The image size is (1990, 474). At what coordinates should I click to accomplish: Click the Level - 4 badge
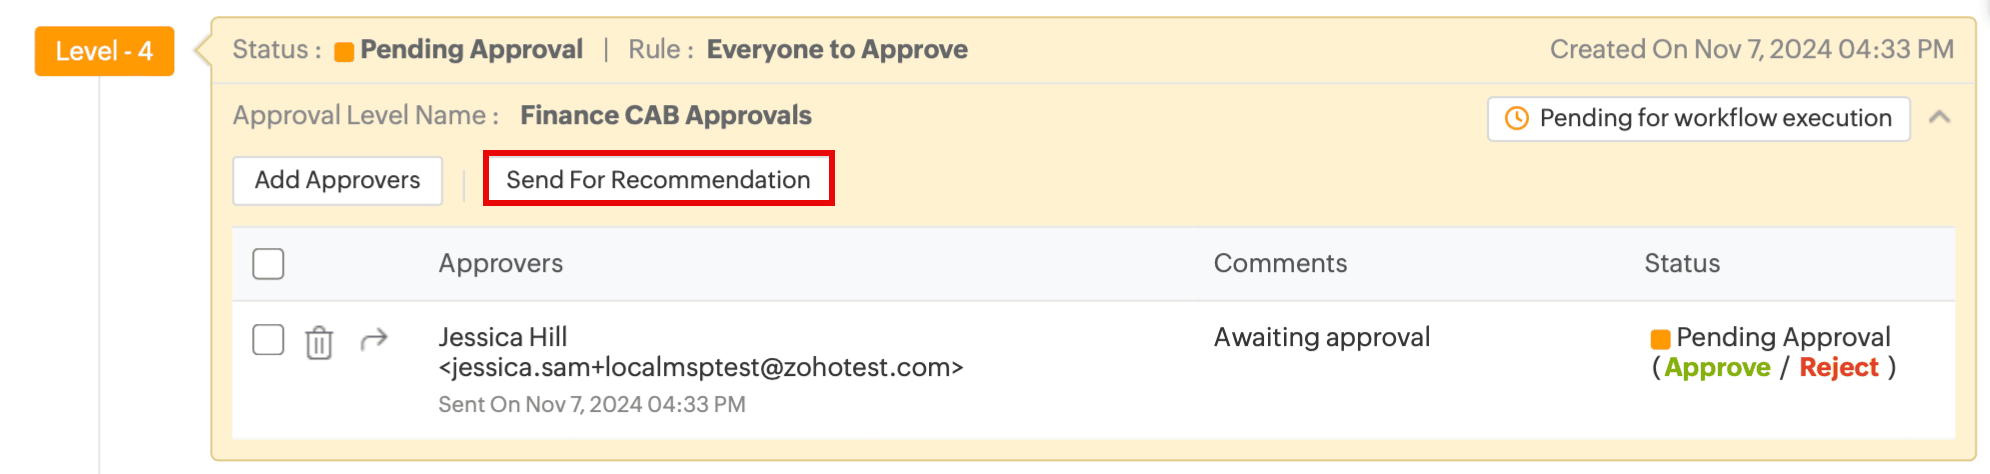pos(104,51)
